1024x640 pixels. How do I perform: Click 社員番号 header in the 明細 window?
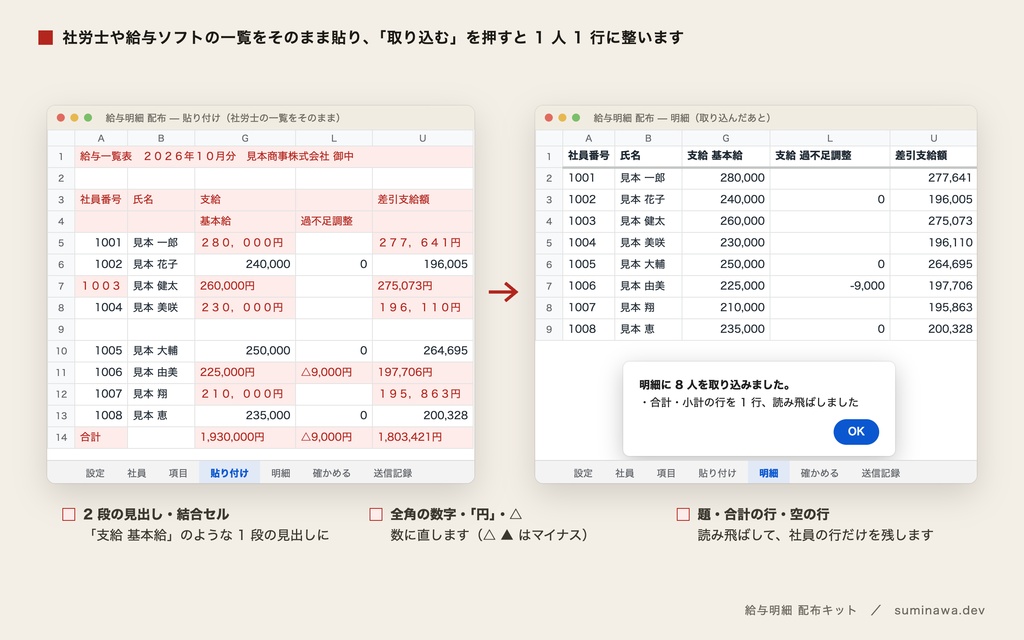(x=588, y=155)
